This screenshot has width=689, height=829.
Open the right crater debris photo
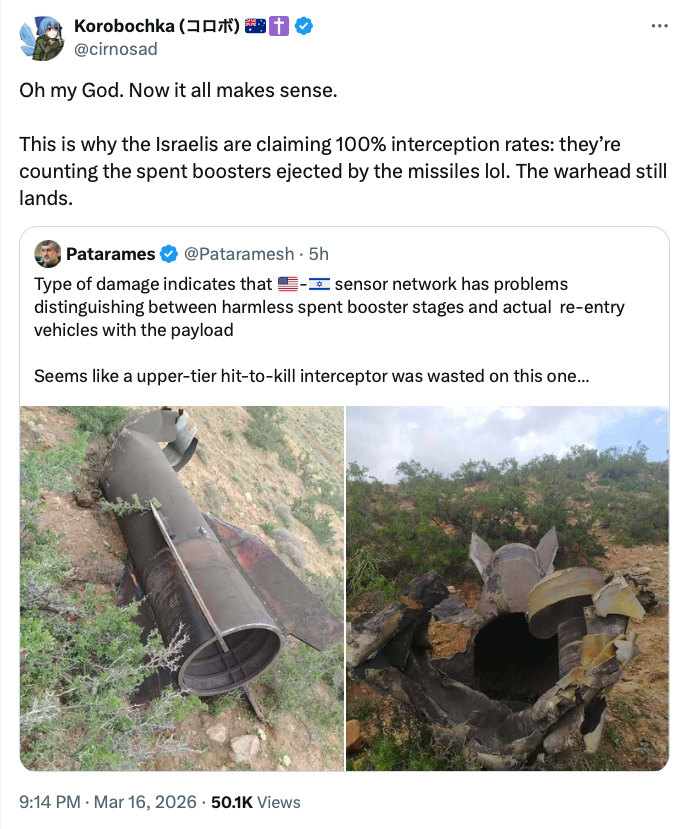(507, 588)
